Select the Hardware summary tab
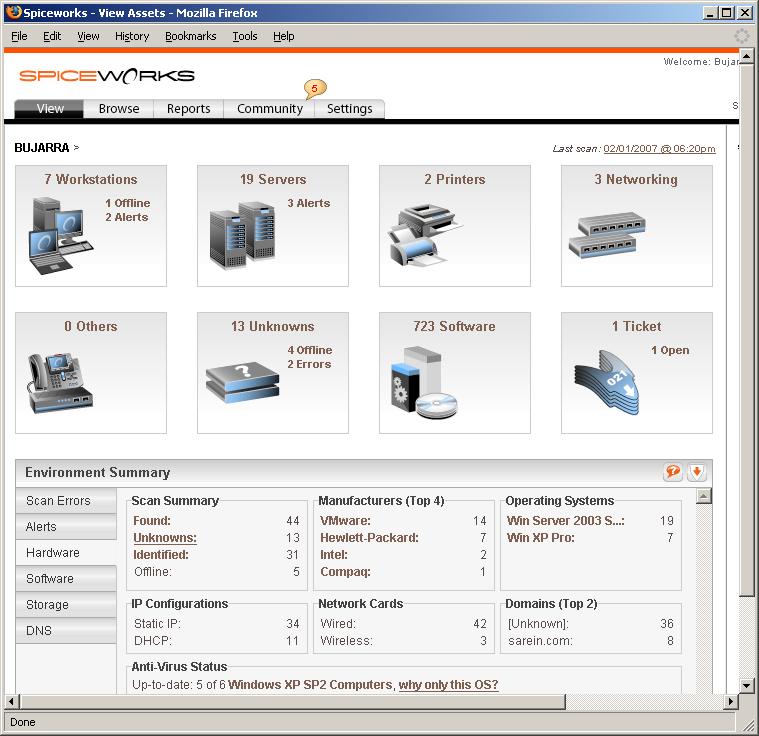759x736 pixels. click(66, 552)
